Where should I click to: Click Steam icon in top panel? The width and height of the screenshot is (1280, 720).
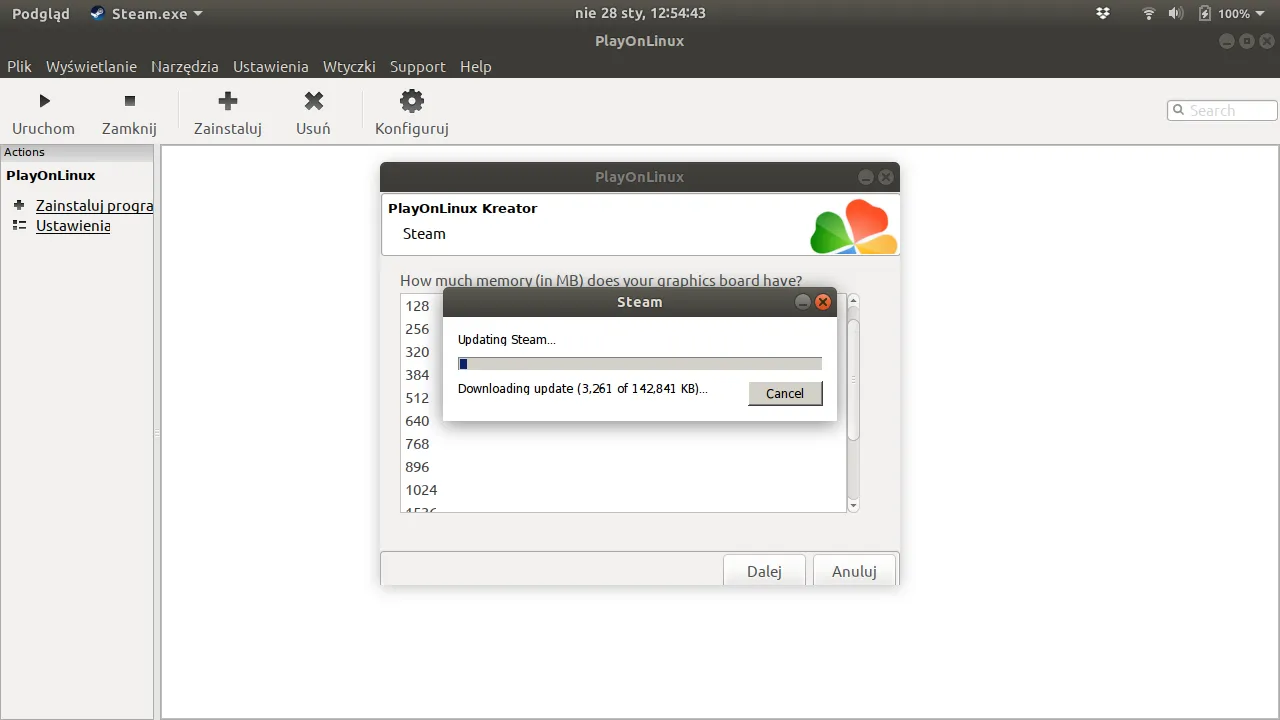97,13
